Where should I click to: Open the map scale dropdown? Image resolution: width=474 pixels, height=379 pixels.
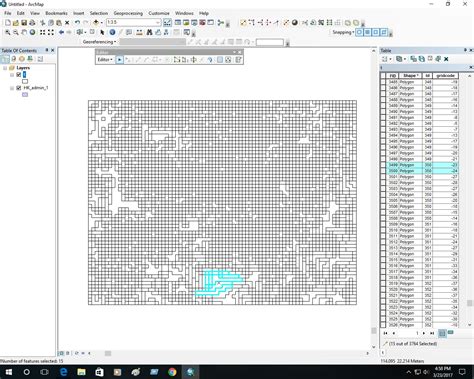click(x=158, y=22)
